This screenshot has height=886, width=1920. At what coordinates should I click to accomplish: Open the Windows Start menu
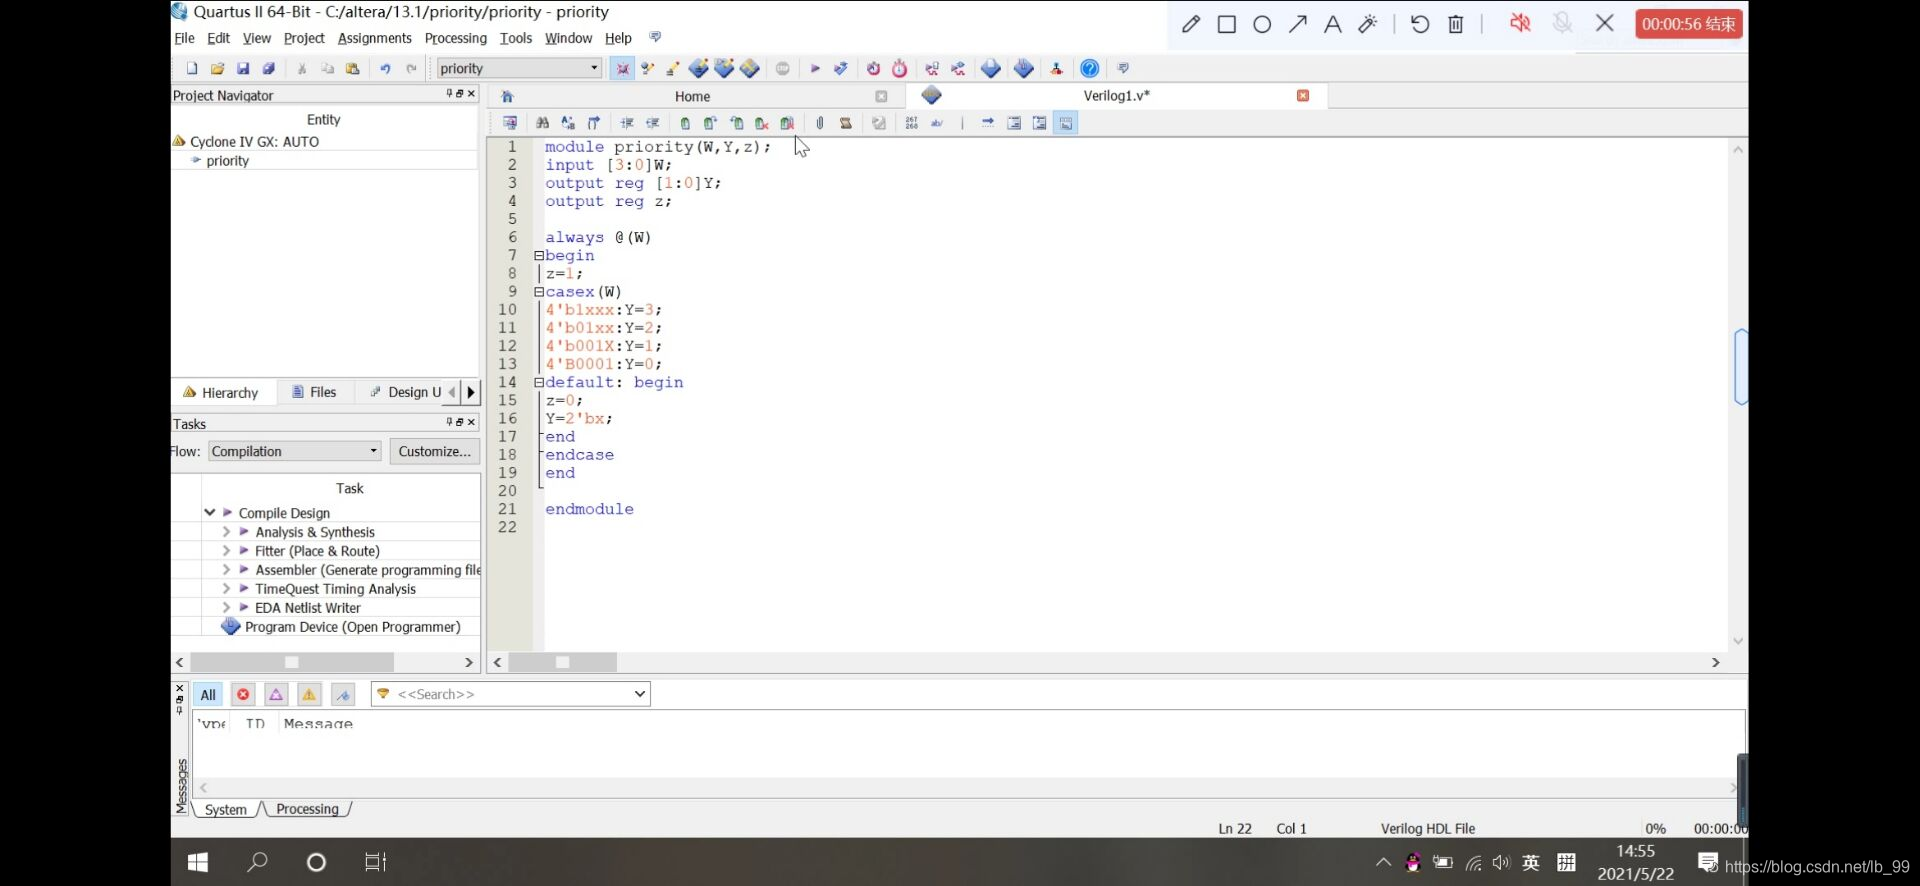coord(198,862)
